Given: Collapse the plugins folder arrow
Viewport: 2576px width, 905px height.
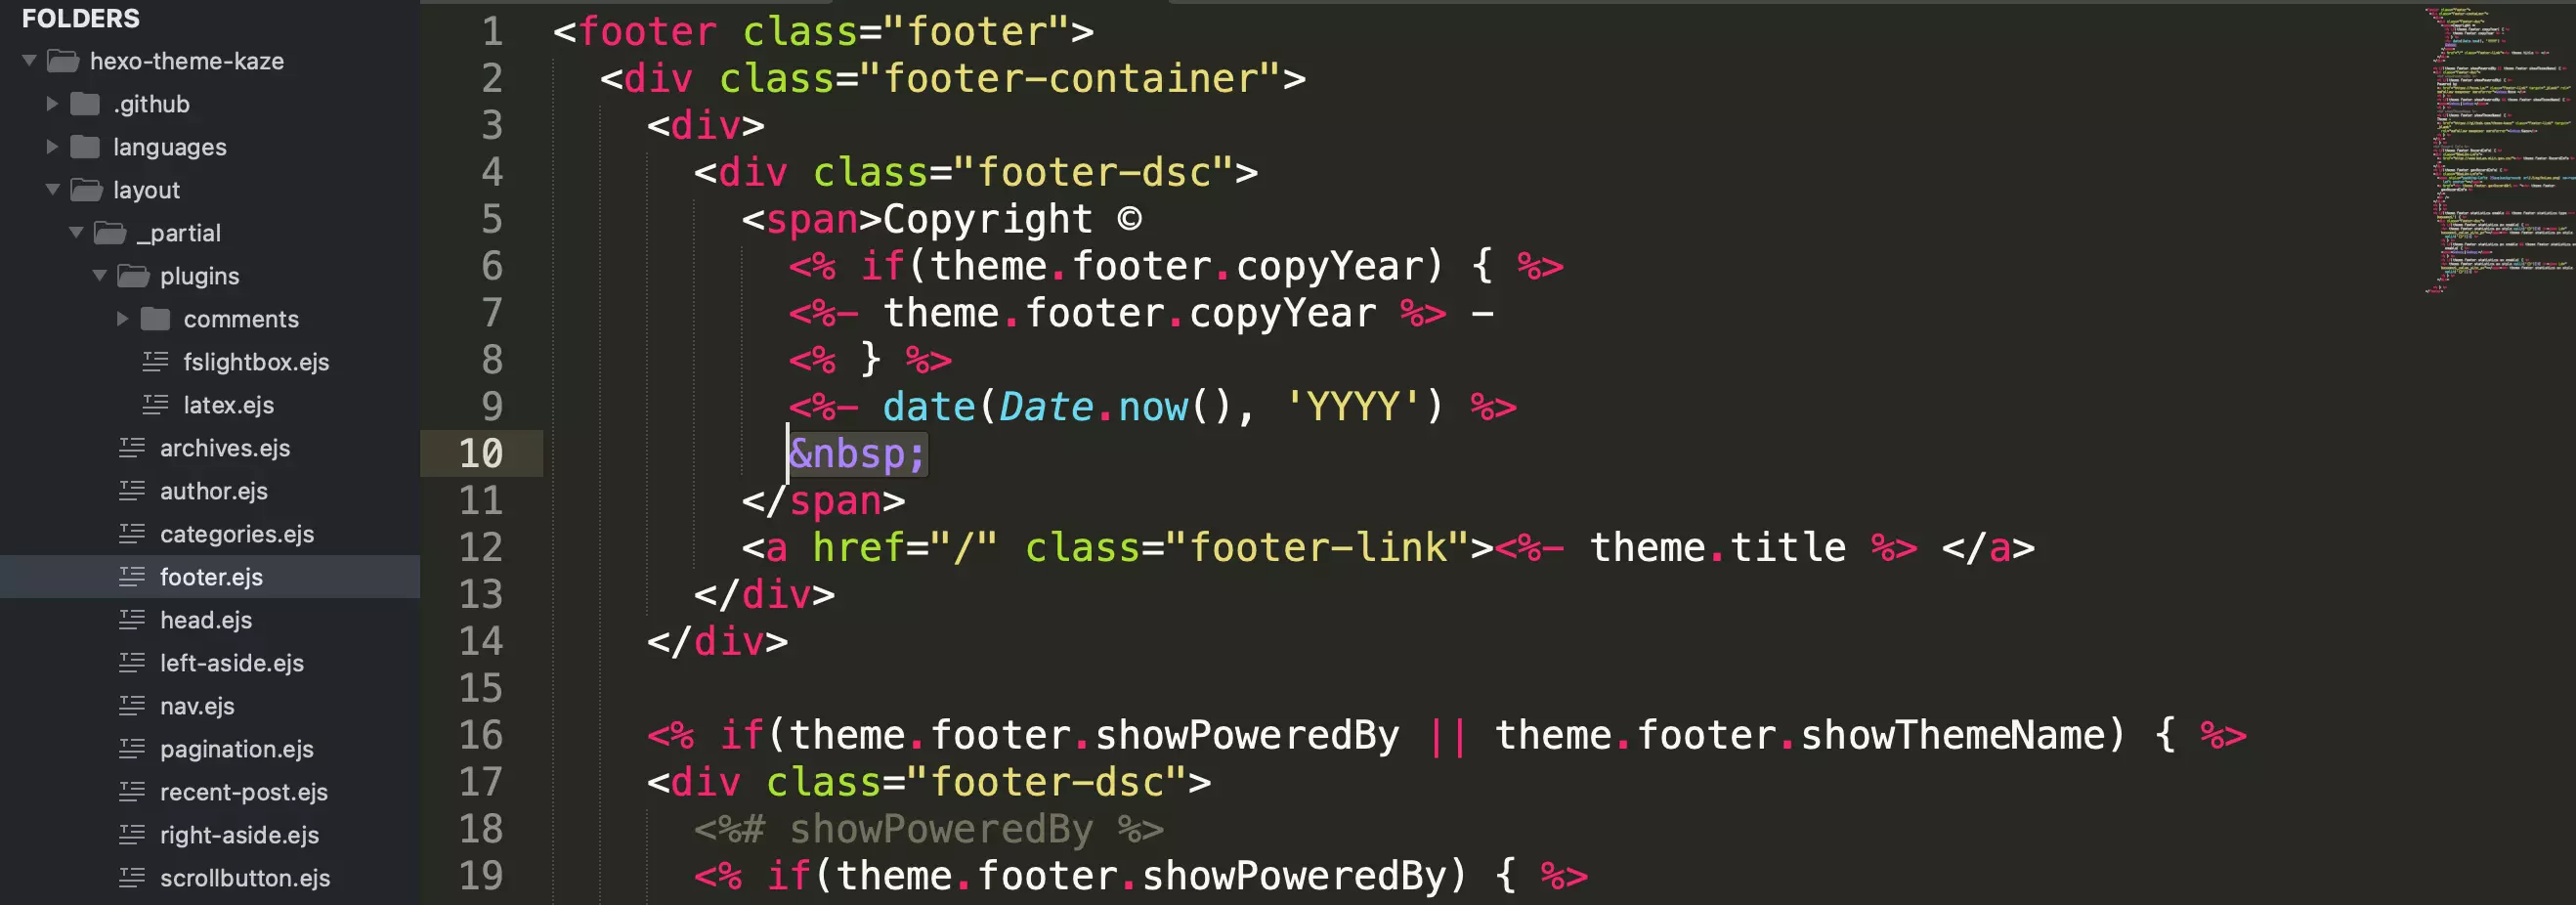Looking at the screenshot, I should 99,276.
